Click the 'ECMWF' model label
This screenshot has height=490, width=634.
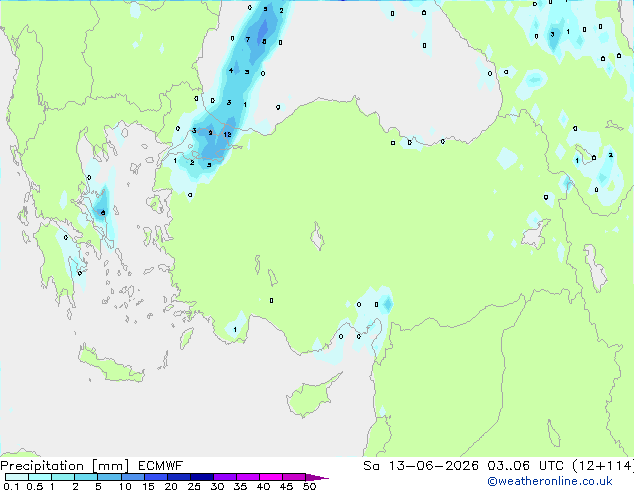(x=160, y=466)
